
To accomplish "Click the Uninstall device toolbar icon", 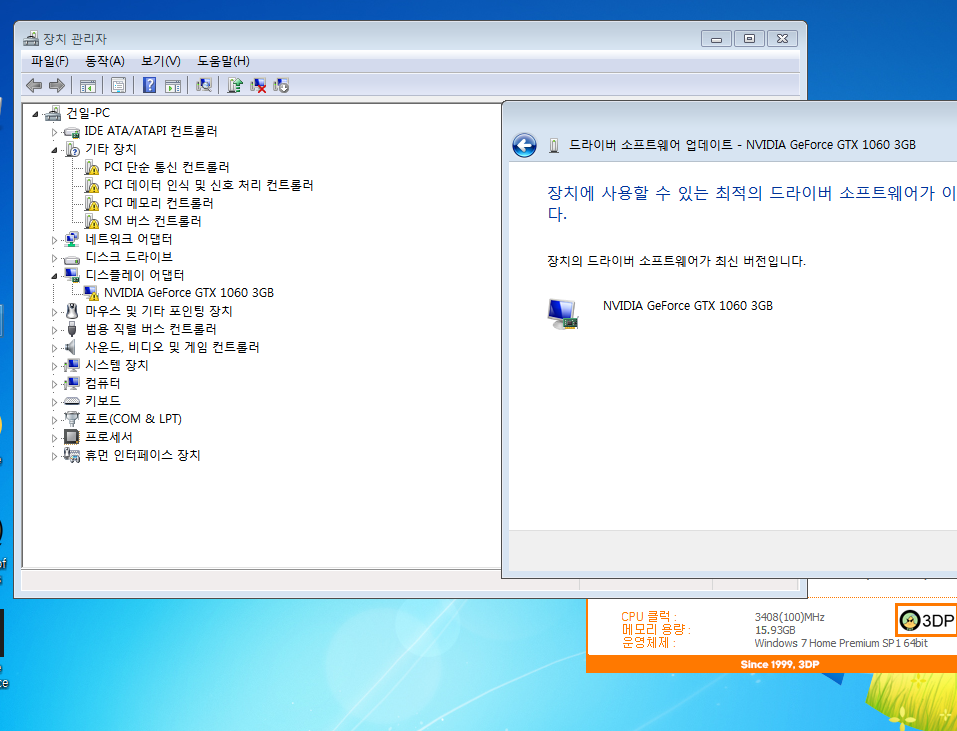I will click(x=258, y=85).
